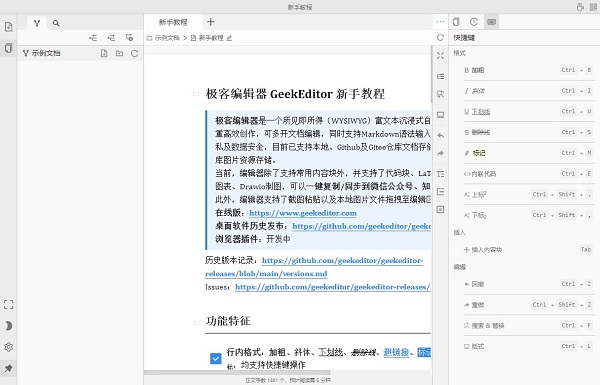This screenshot has height=385, width=600.
Task: Click the pin icon in the sidebar
Action: point(8,368)
